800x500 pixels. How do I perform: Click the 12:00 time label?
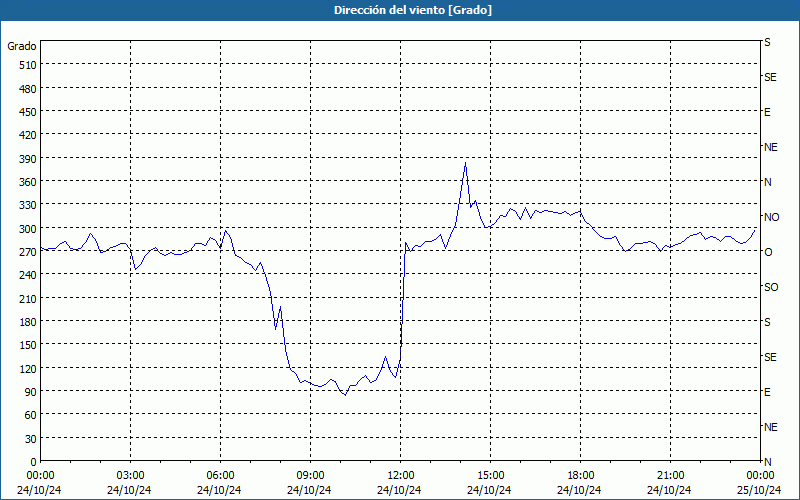(x=401, y=476)
